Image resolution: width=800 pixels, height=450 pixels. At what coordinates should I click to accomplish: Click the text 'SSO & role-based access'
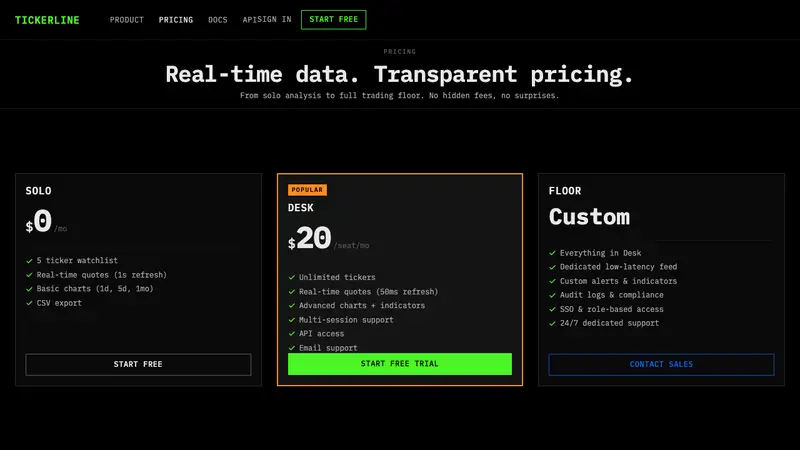(x=612, y=309)
